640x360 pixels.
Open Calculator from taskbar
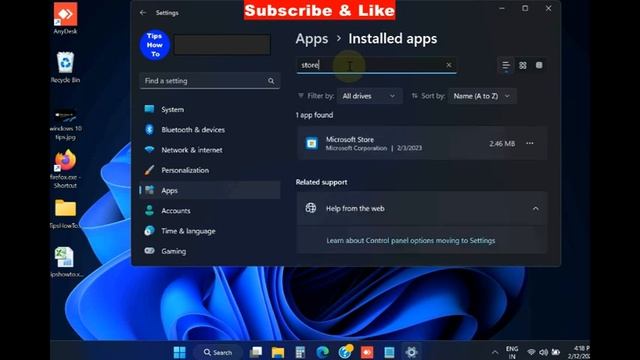pyautogui.click(x=300, y=352)
